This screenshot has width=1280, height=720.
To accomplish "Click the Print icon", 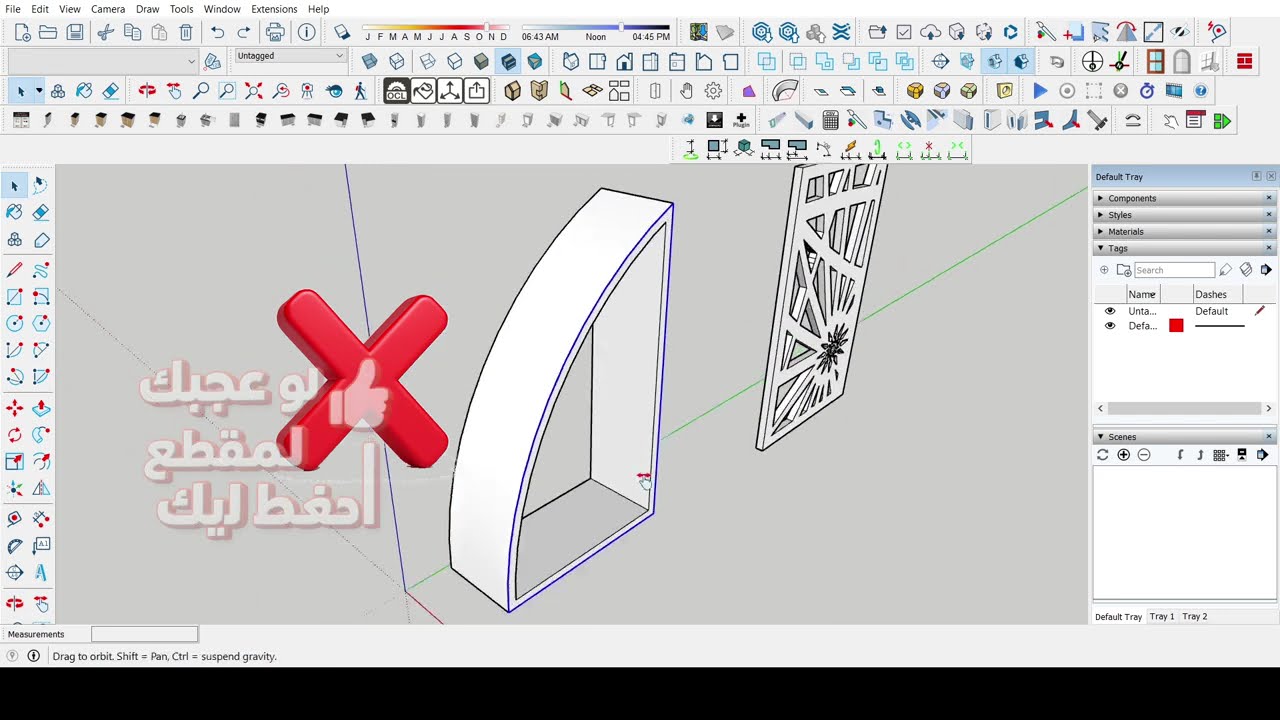I will coord(275,33).
